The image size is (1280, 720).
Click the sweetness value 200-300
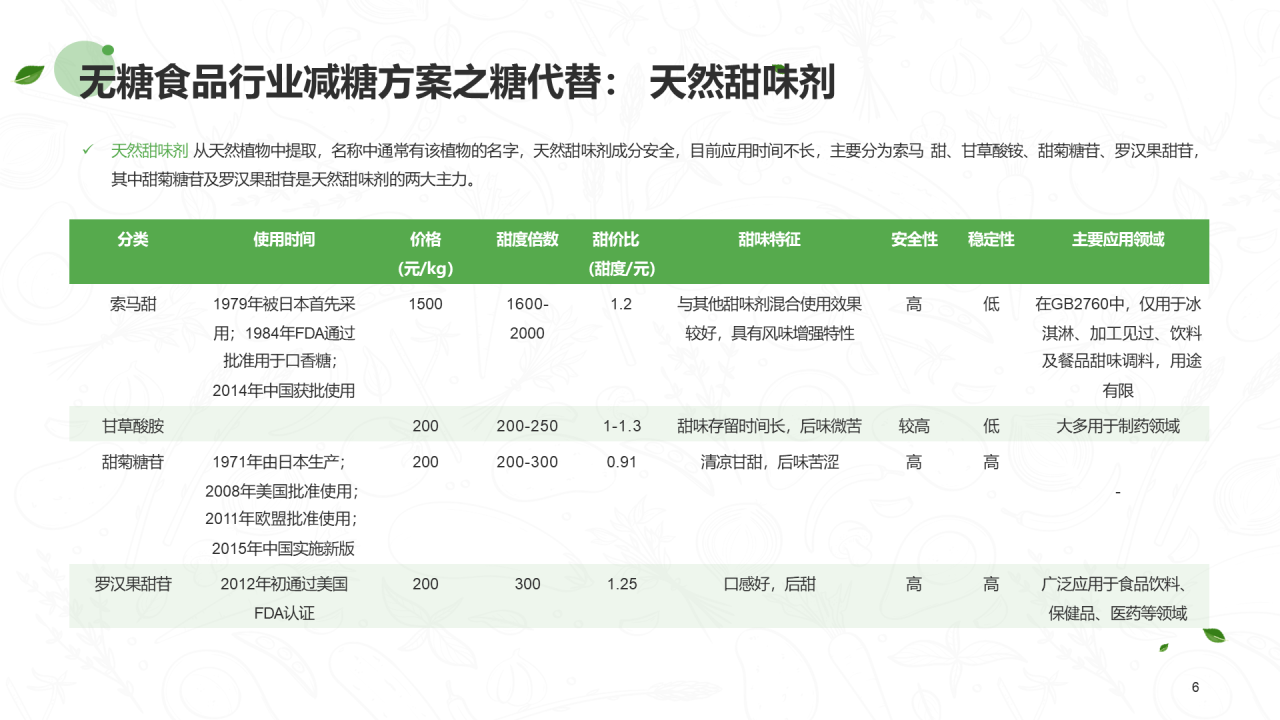(527, 462)
